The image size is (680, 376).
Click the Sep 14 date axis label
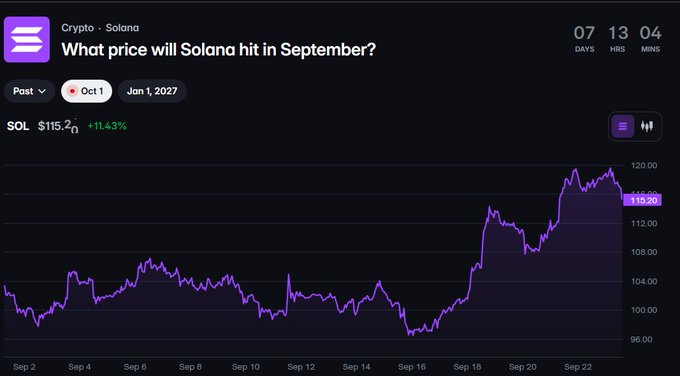[356, 367]
